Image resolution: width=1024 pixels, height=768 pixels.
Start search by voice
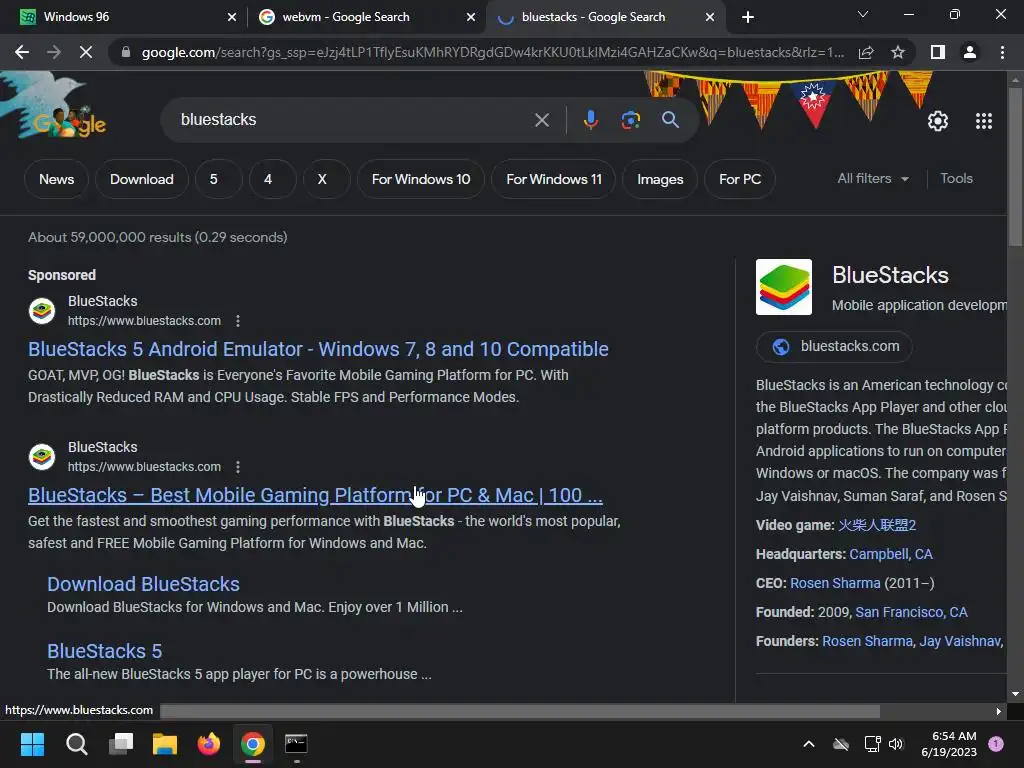590,120
